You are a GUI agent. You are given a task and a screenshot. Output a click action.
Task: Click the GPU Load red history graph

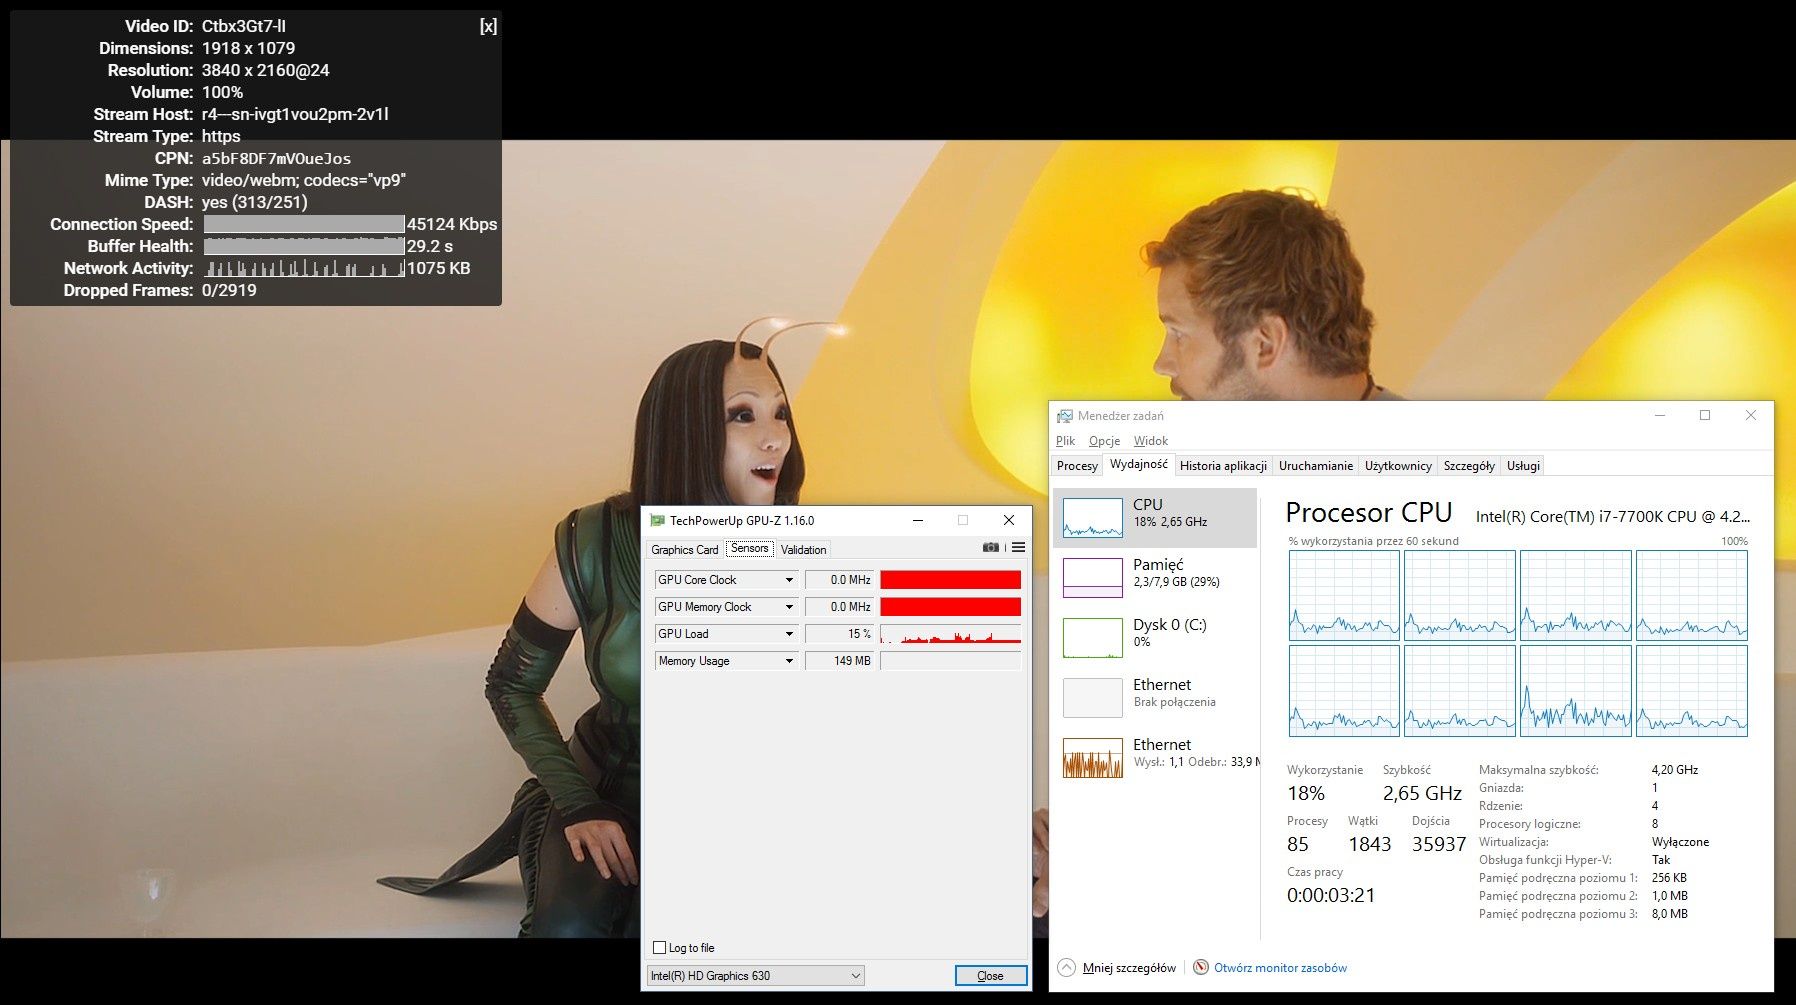click(950, 634)
